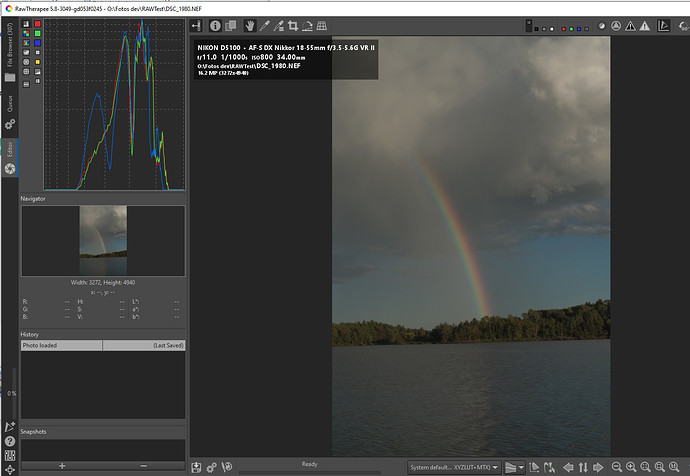This screenshot has width=690, height=476.
Task: Click the Navigator preview thumbnail
Action: pyautogui.click(x=103, y=240)
